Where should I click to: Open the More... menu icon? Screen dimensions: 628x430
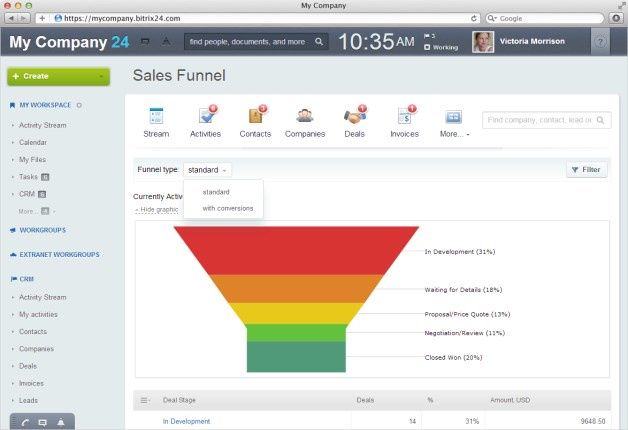tap(453, 117)
